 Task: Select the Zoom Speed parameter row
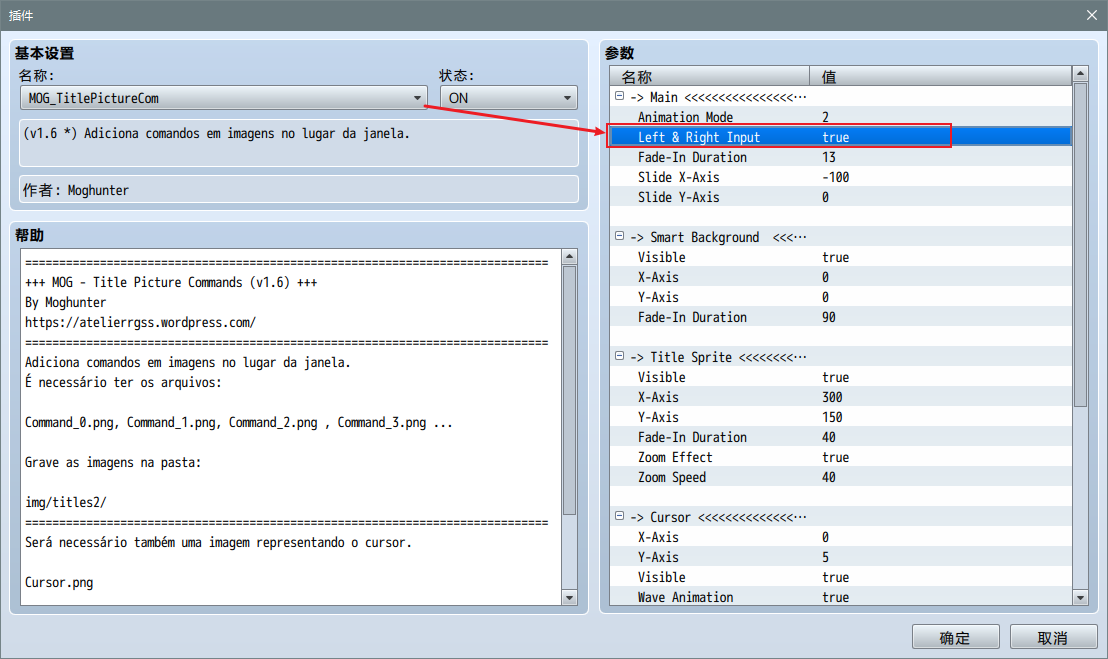[x=841, y=477]
